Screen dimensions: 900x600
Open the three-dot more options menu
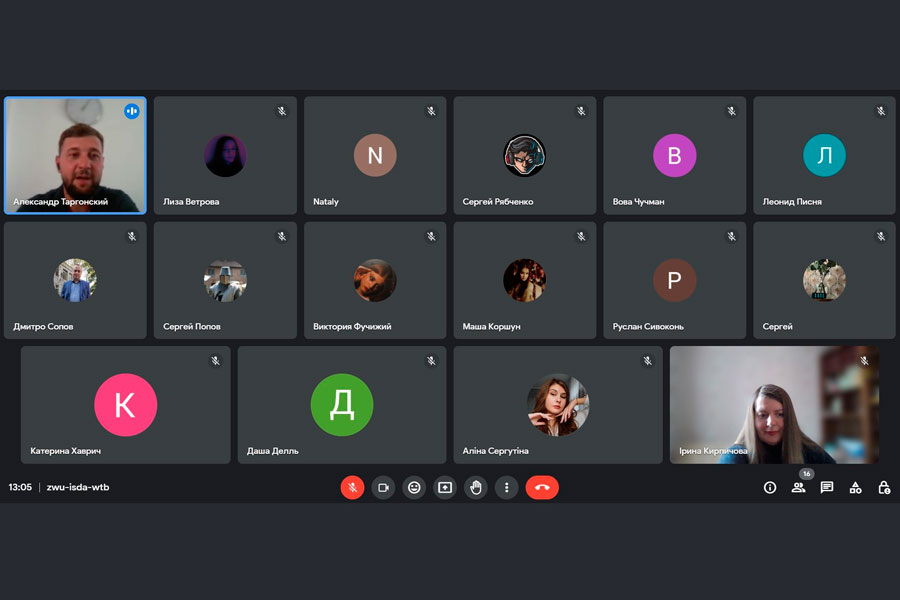pyautogui.click(x=506, y=487)
